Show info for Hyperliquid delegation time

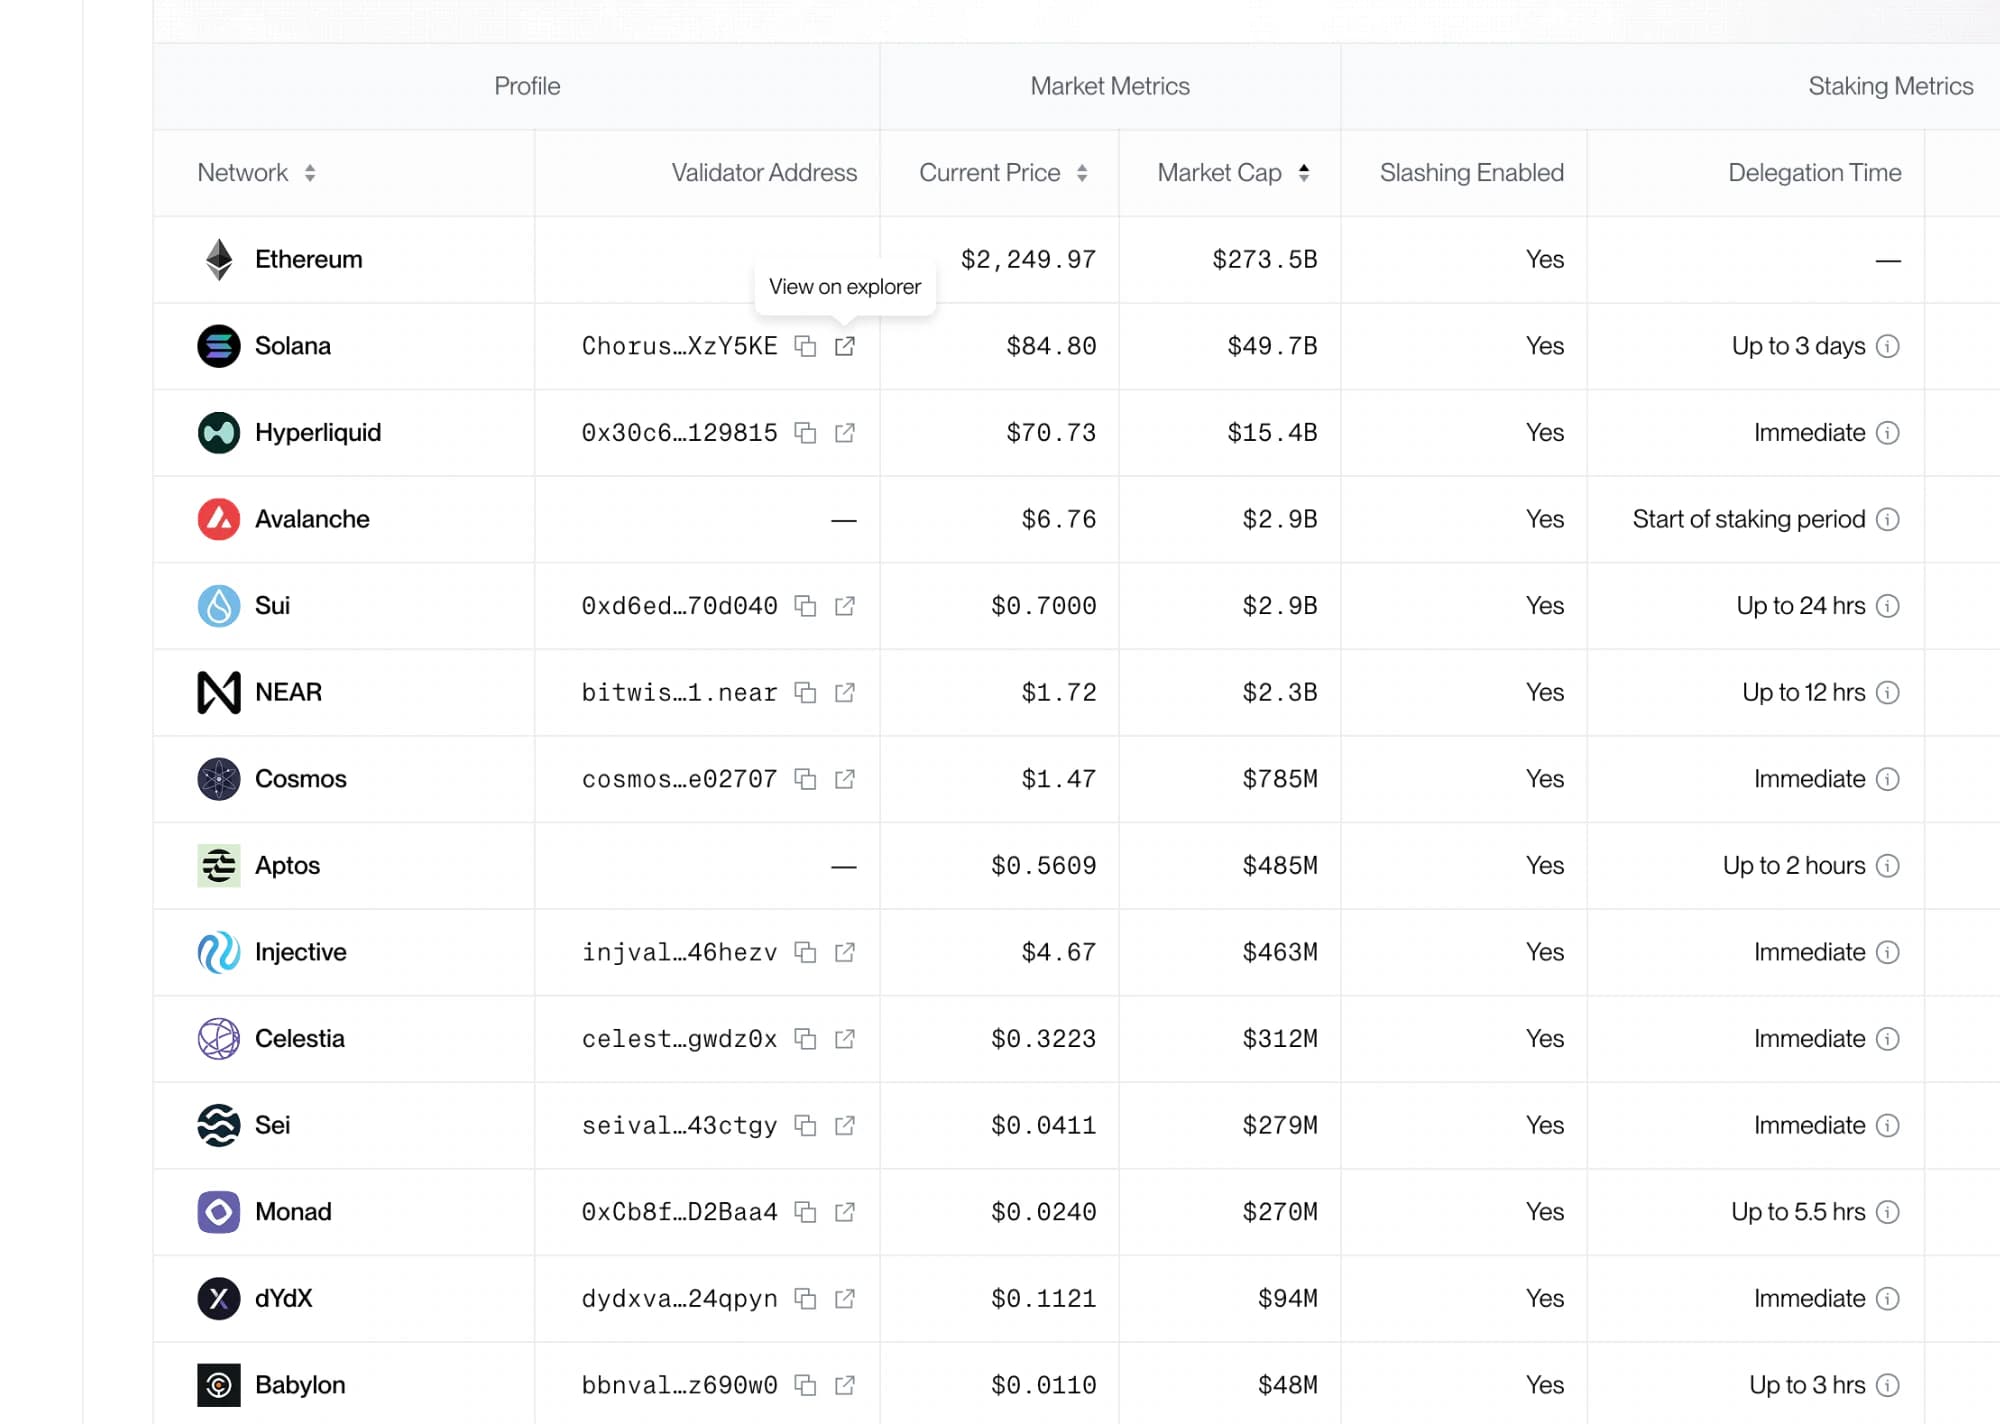tap(1888, 433)
